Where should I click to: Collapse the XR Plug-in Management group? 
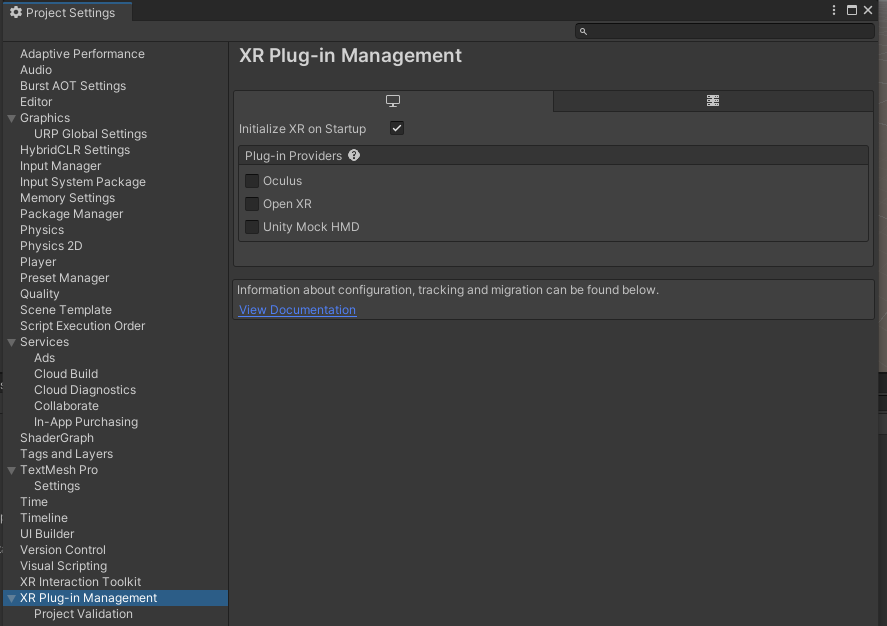click(x=11, y=598)
